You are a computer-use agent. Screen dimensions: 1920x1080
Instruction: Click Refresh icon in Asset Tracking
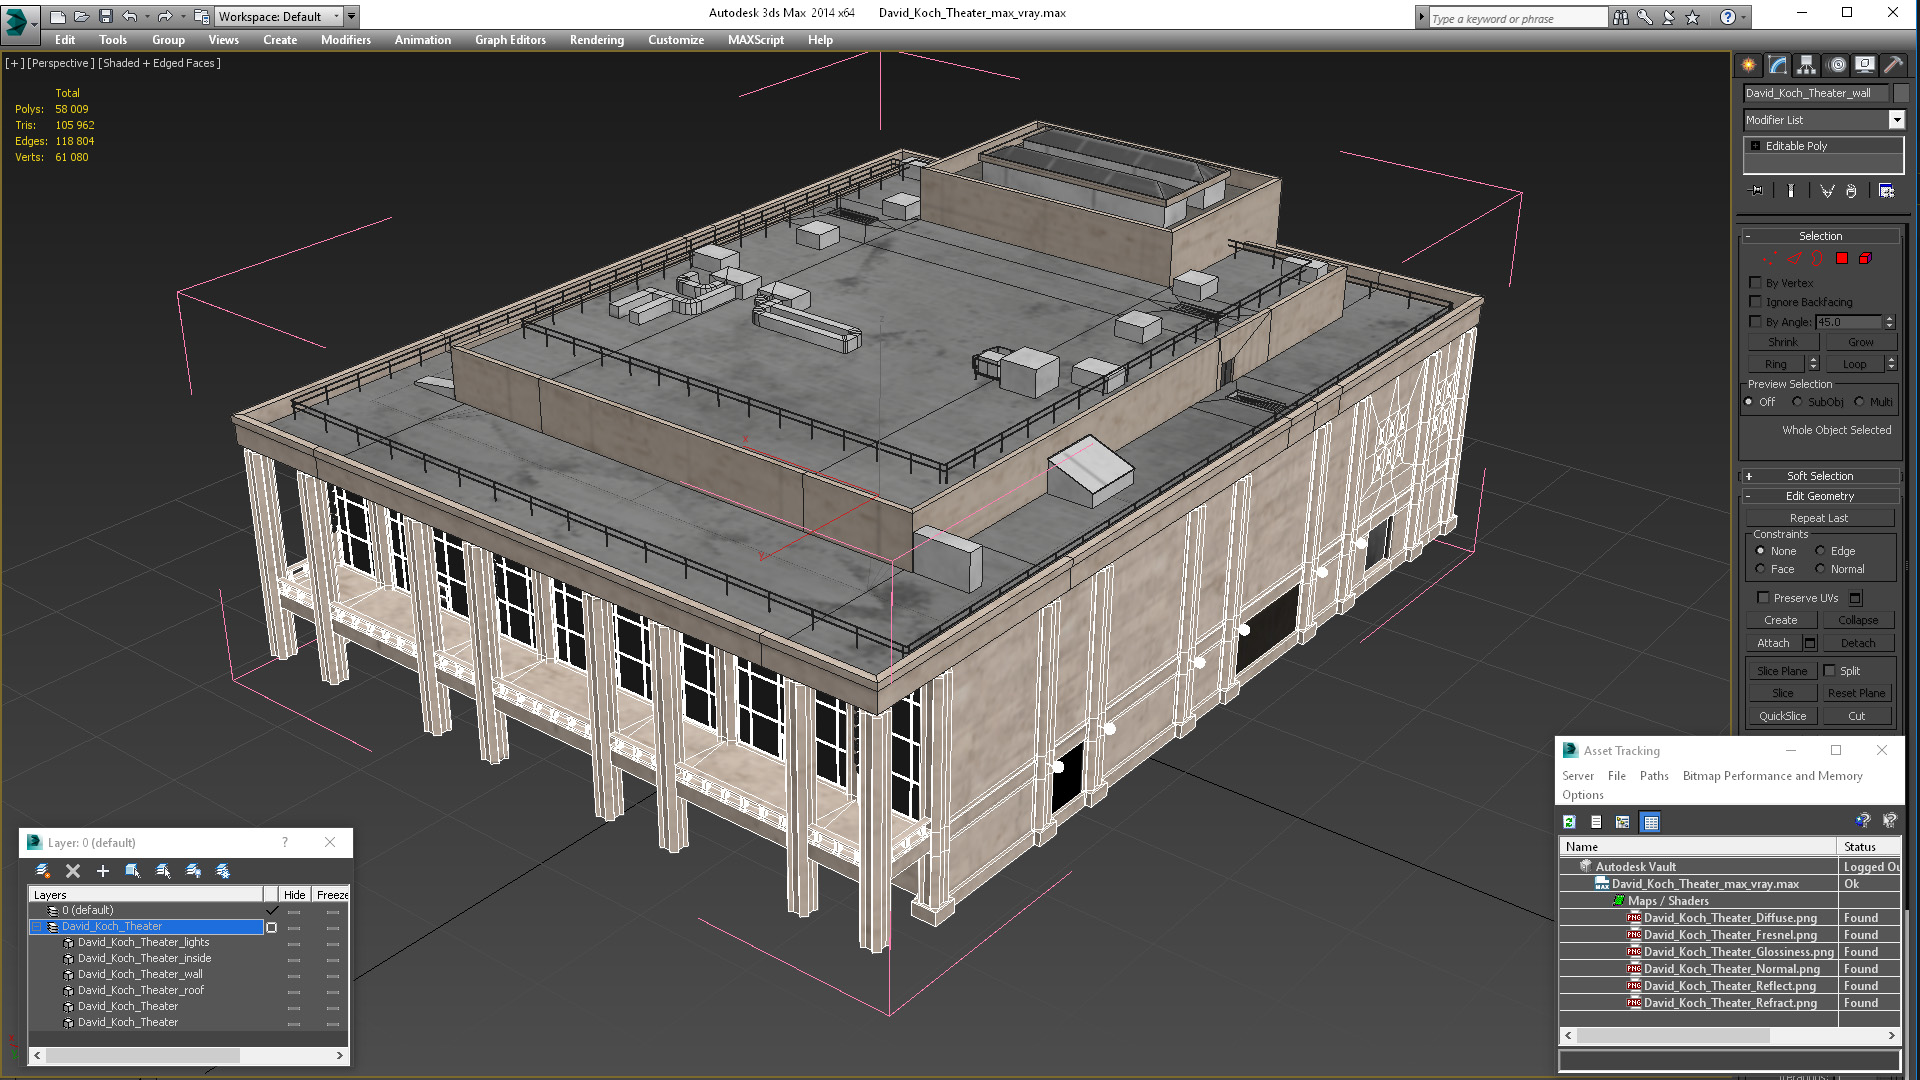click(x=1569, y=822)
